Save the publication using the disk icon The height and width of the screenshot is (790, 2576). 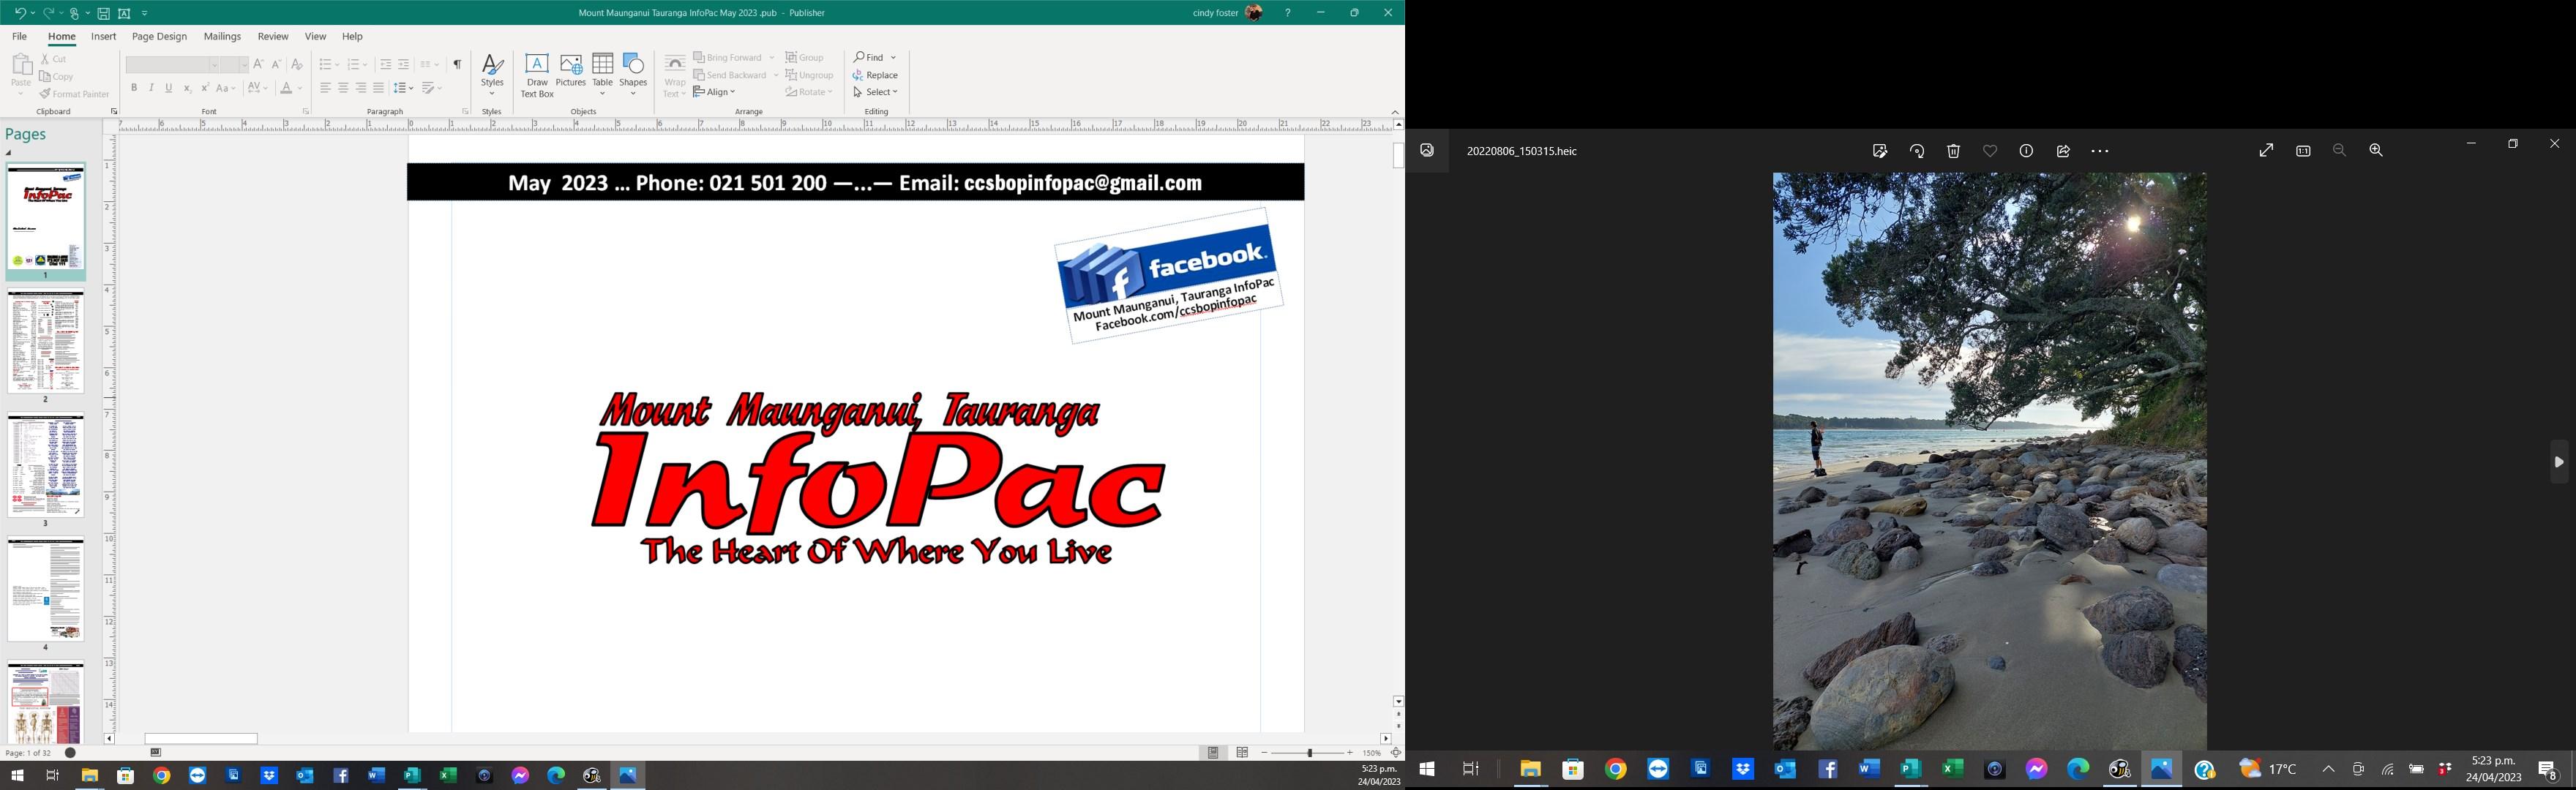click(x=103, y=13)
